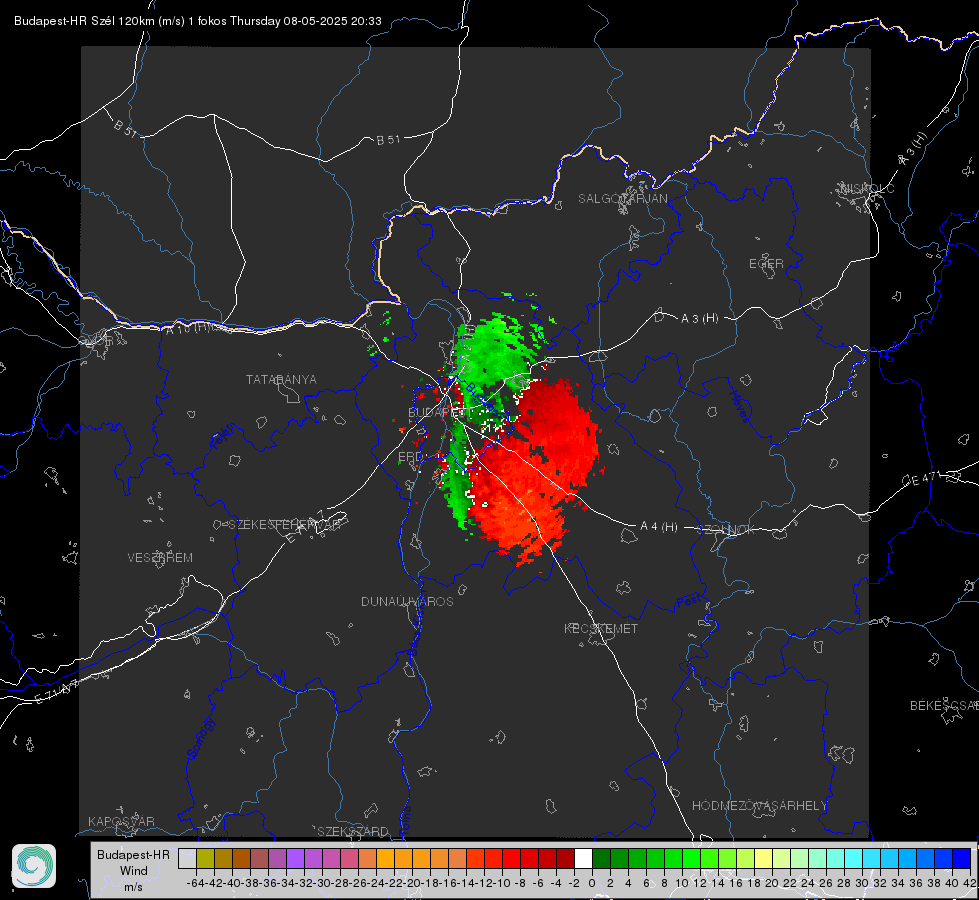This screenshot has width=979, height=900.
Task: Click the KECSKEMÉT city label
Action: point(601,628)
